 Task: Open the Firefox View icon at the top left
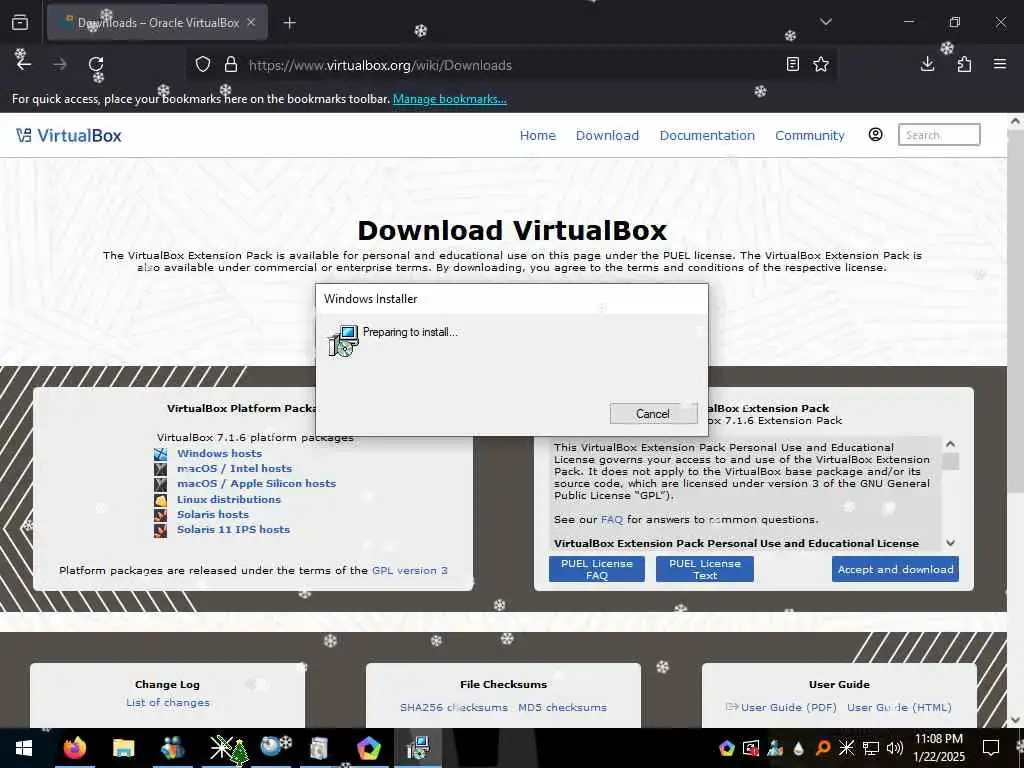(x=20, y=22)
